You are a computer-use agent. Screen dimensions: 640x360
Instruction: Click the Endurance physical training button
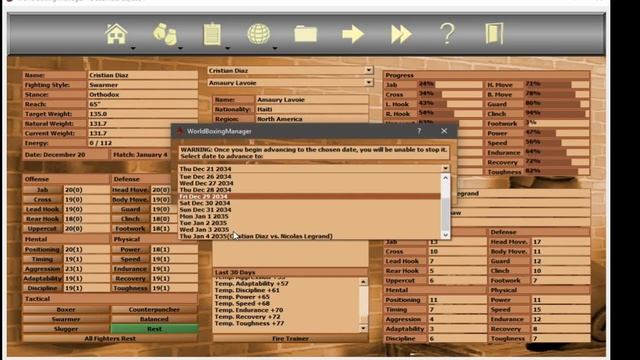(x=130, y=269)
